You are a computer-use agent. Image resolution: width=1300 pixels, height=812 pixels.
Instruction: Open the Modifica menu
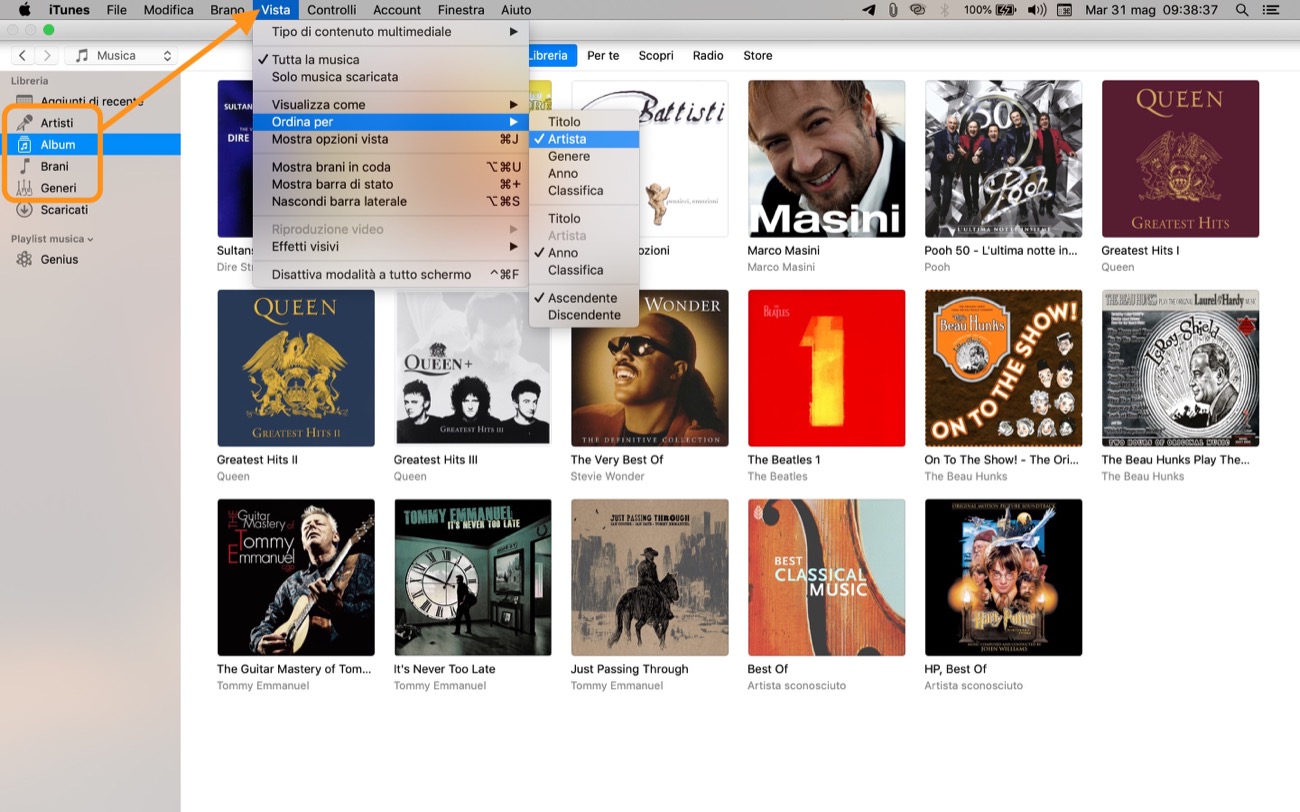168,10
